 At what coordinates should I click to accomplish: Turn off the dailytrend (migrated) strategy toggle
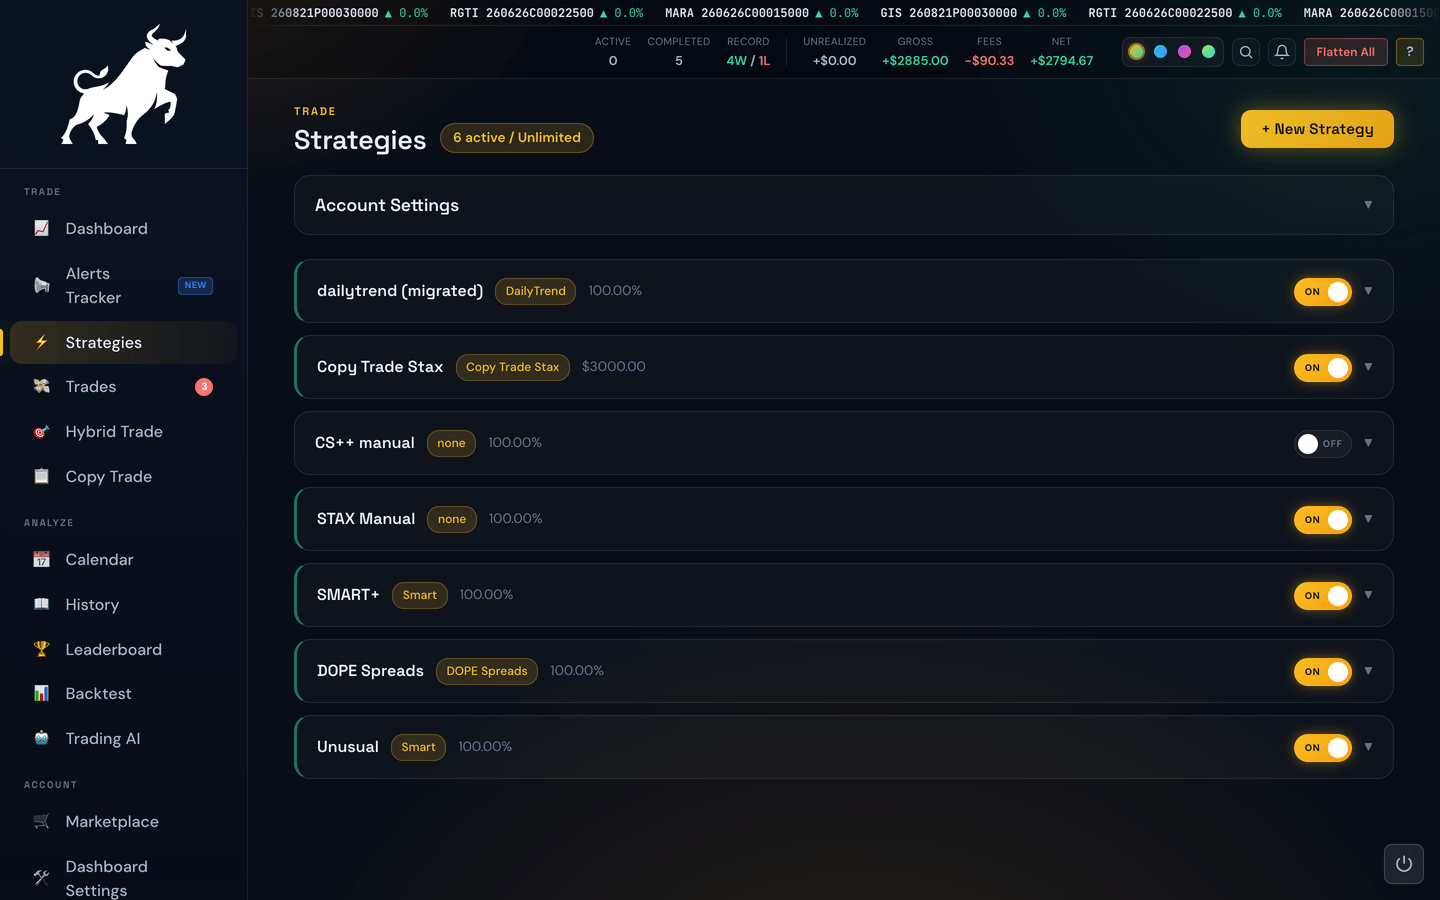click(1323, 292)
